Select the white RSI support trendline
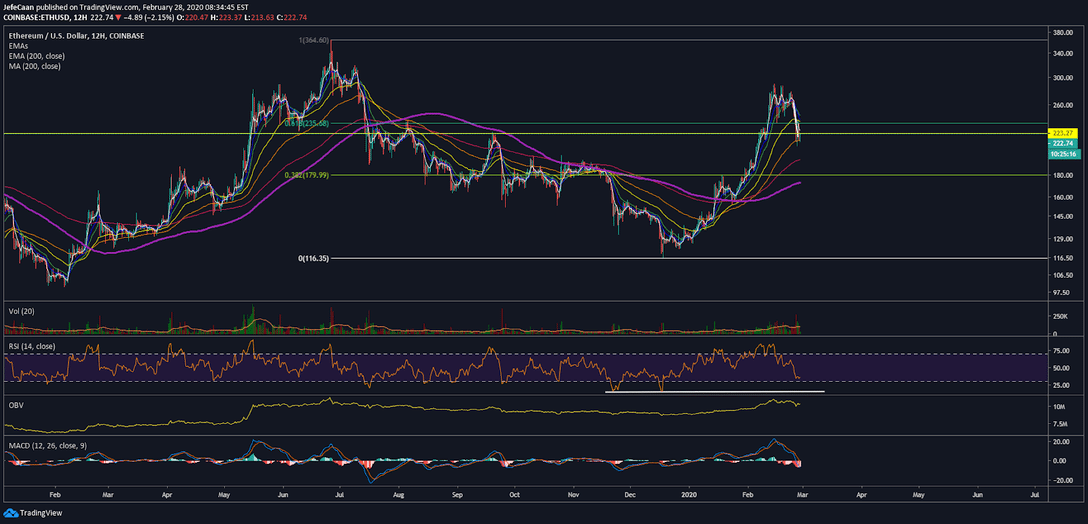 click(x=715, y=392)
